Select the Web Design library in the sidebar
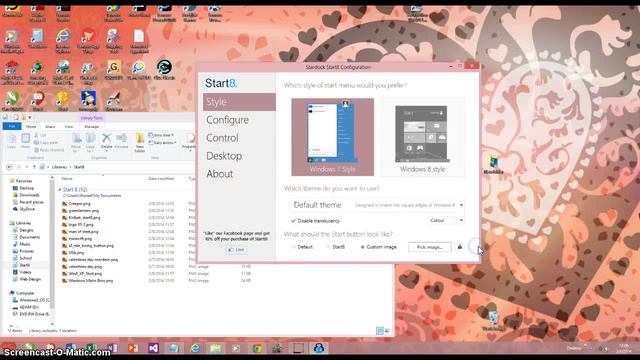The height and width of the screenshot is (360, 640). pyautogui.click(x=30, y=279)
